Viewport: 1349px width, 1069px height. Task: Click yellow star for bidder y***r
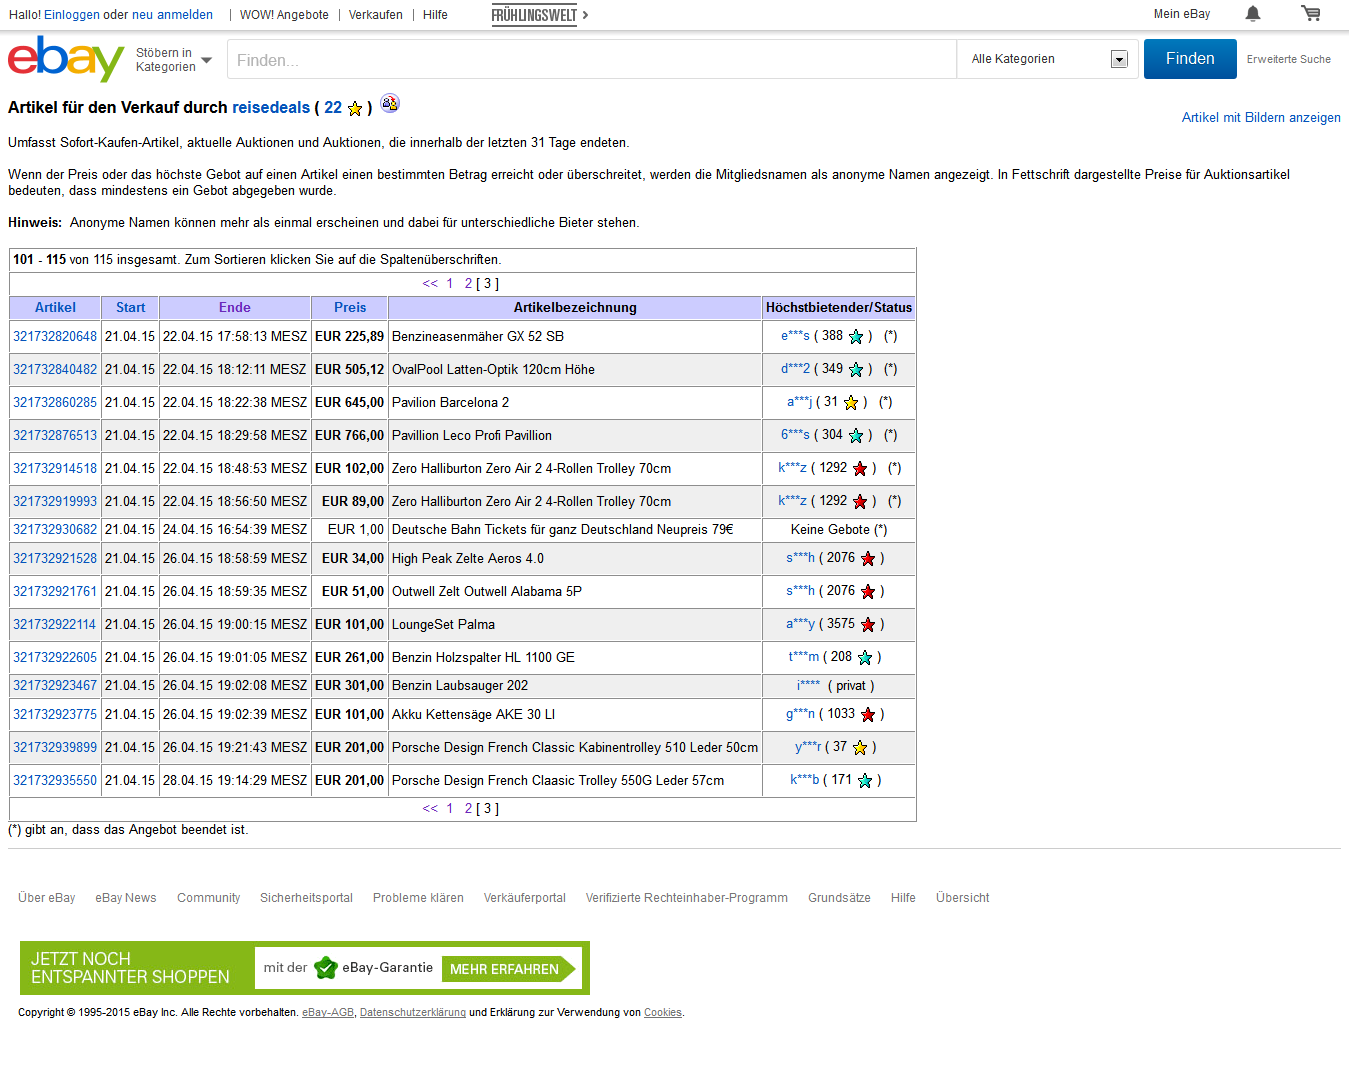tap(860, 747)
